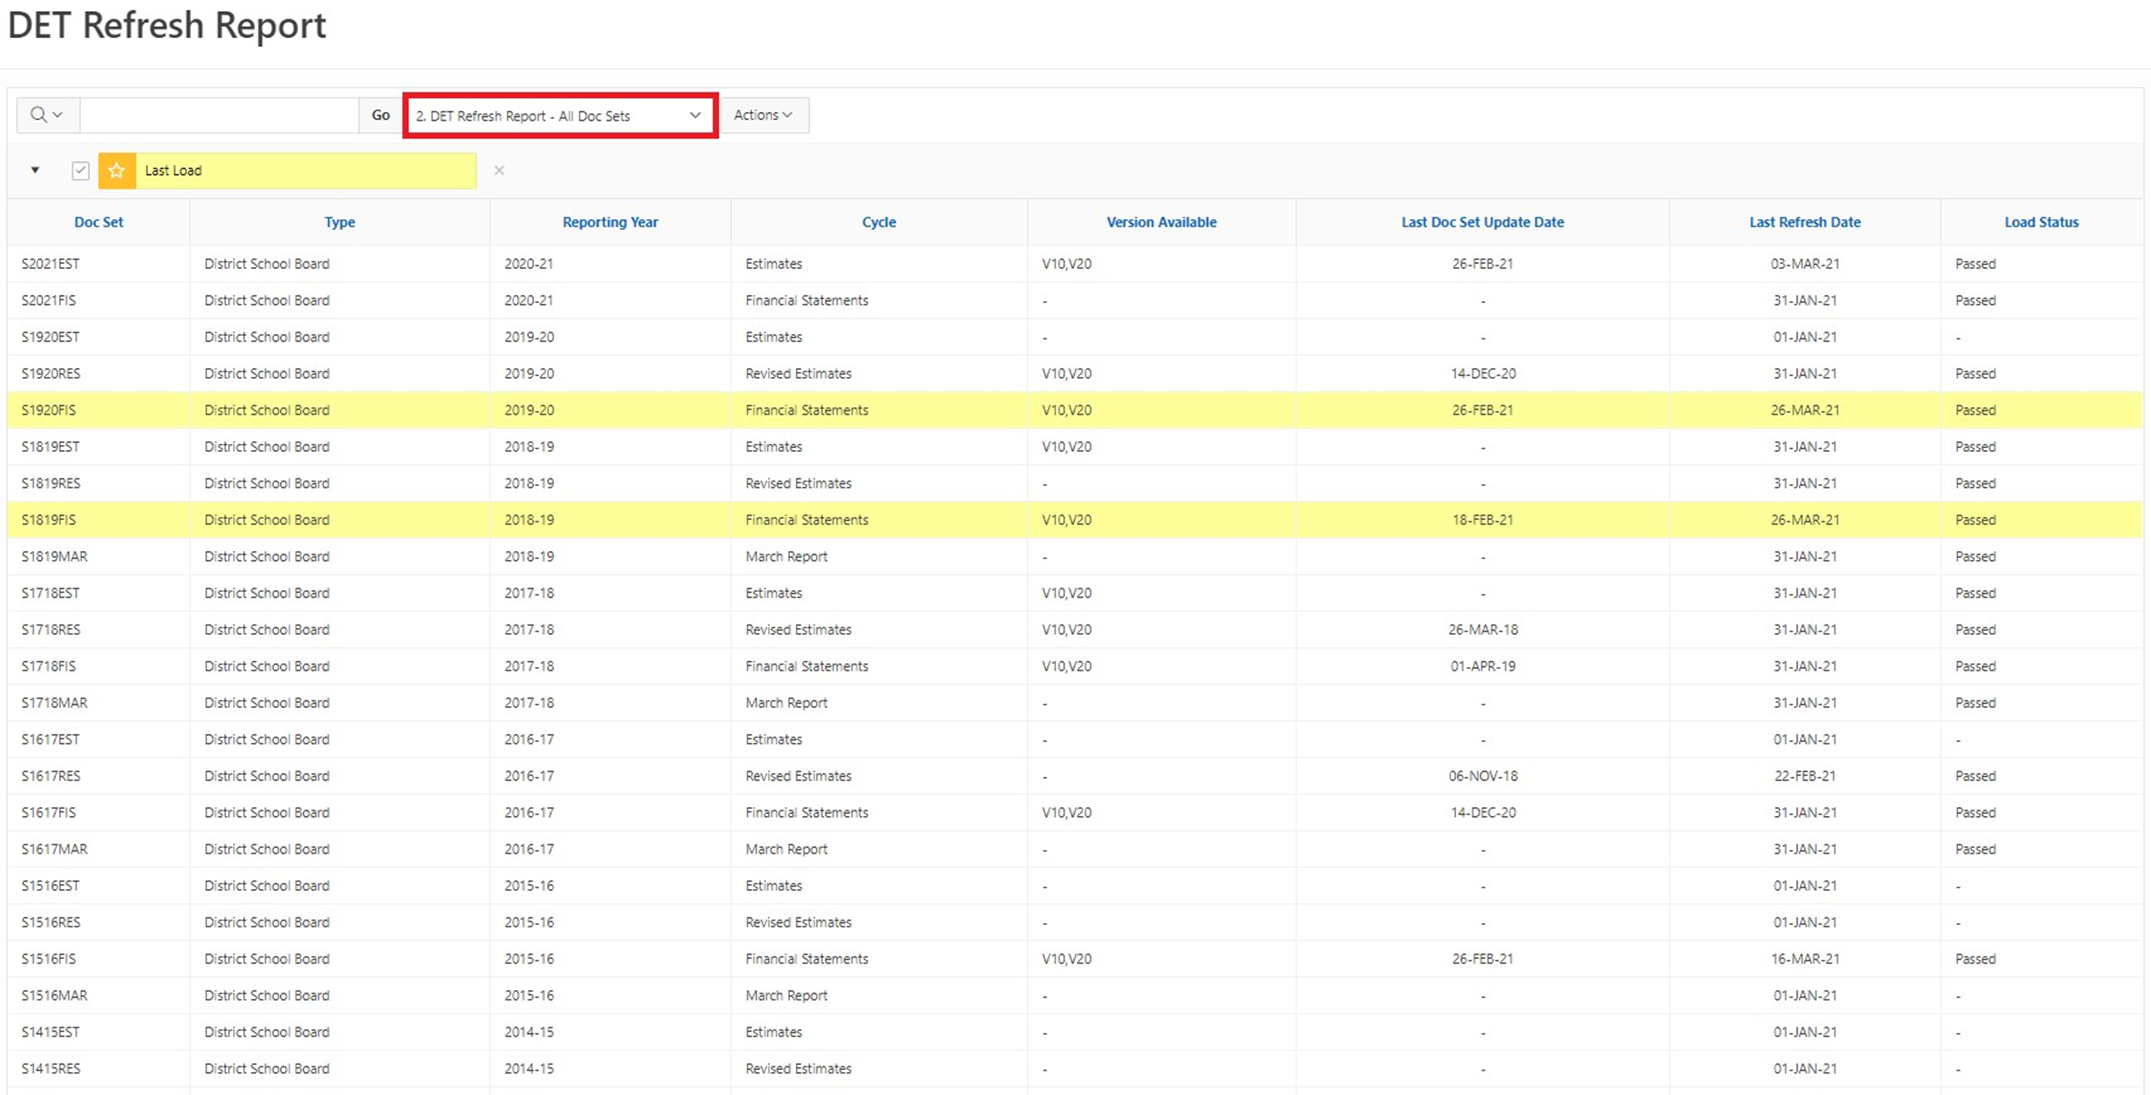Click the Load Status column header
2151x1095 pixels.
[2040, 222]
